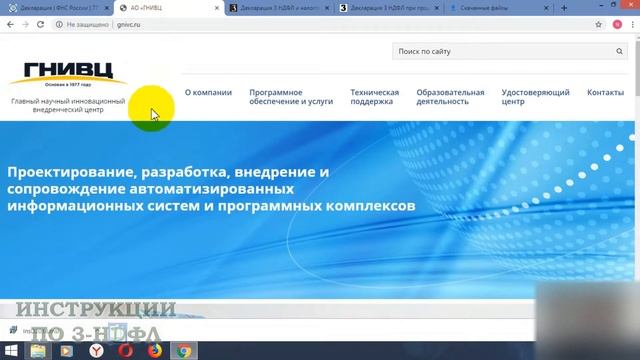
Task: Click the ГНИВЦ logo
Action: [x=68, y=74]
